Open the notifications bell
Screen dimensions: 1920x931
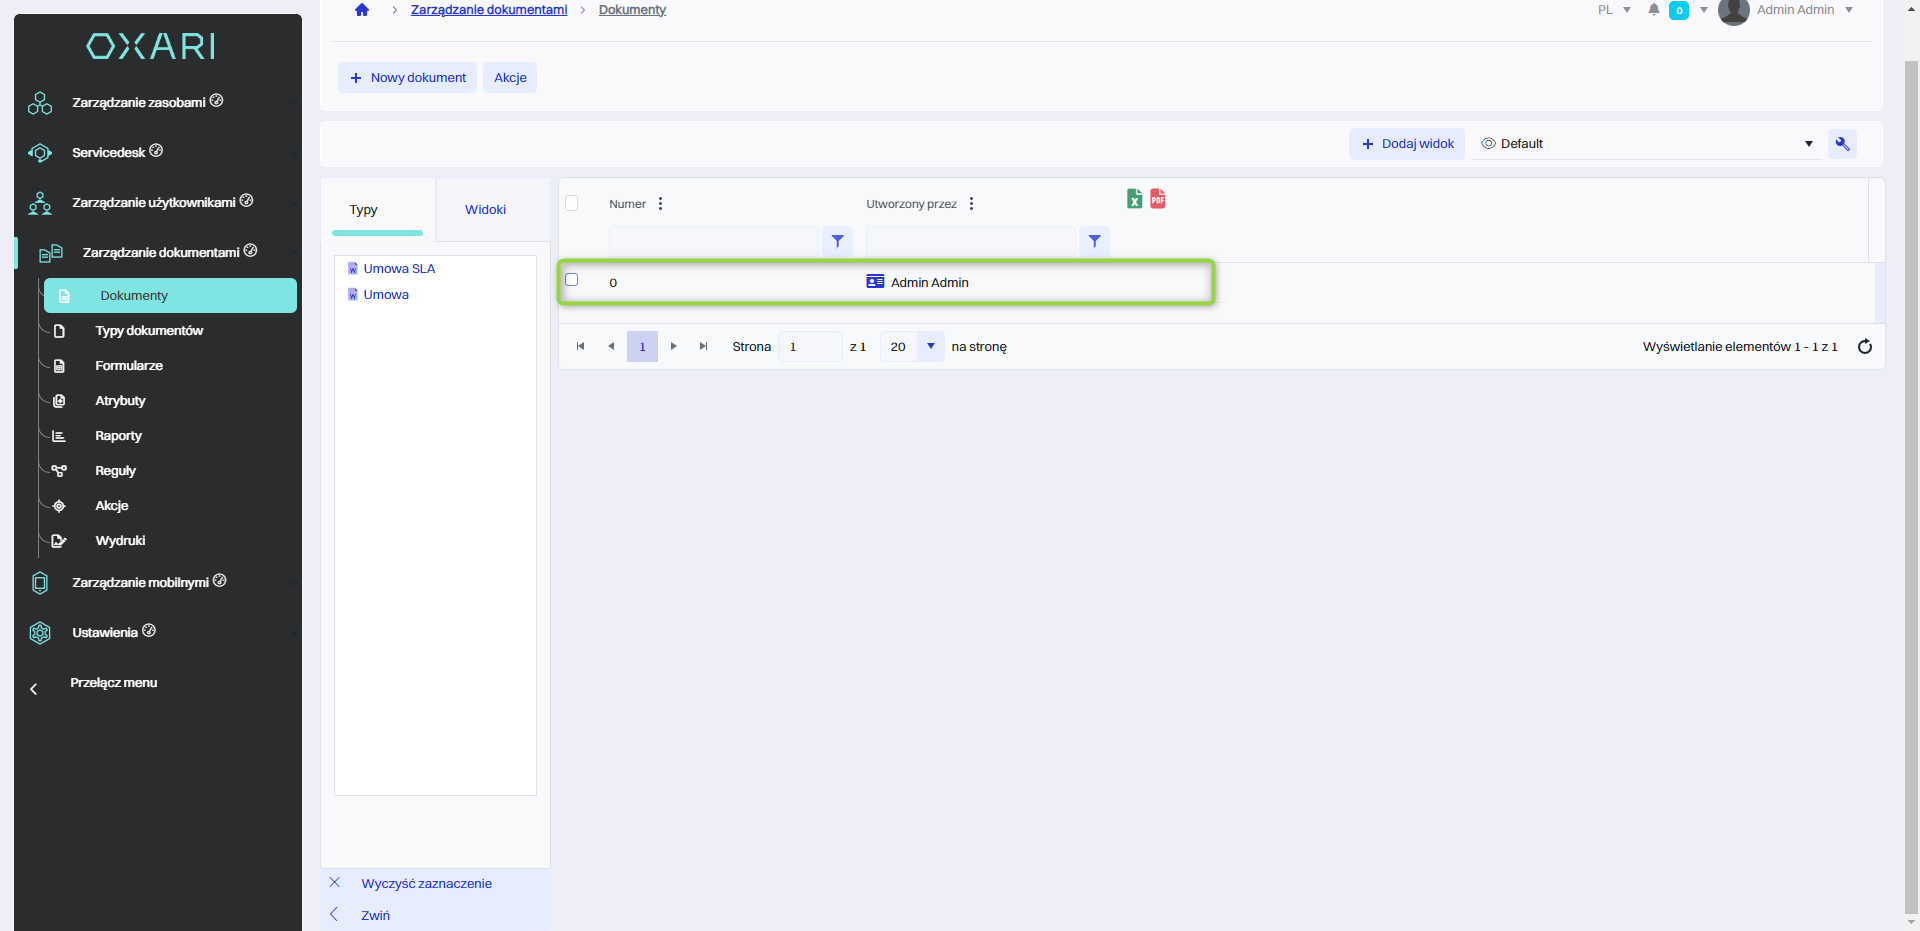click(x=1654, y=10)
